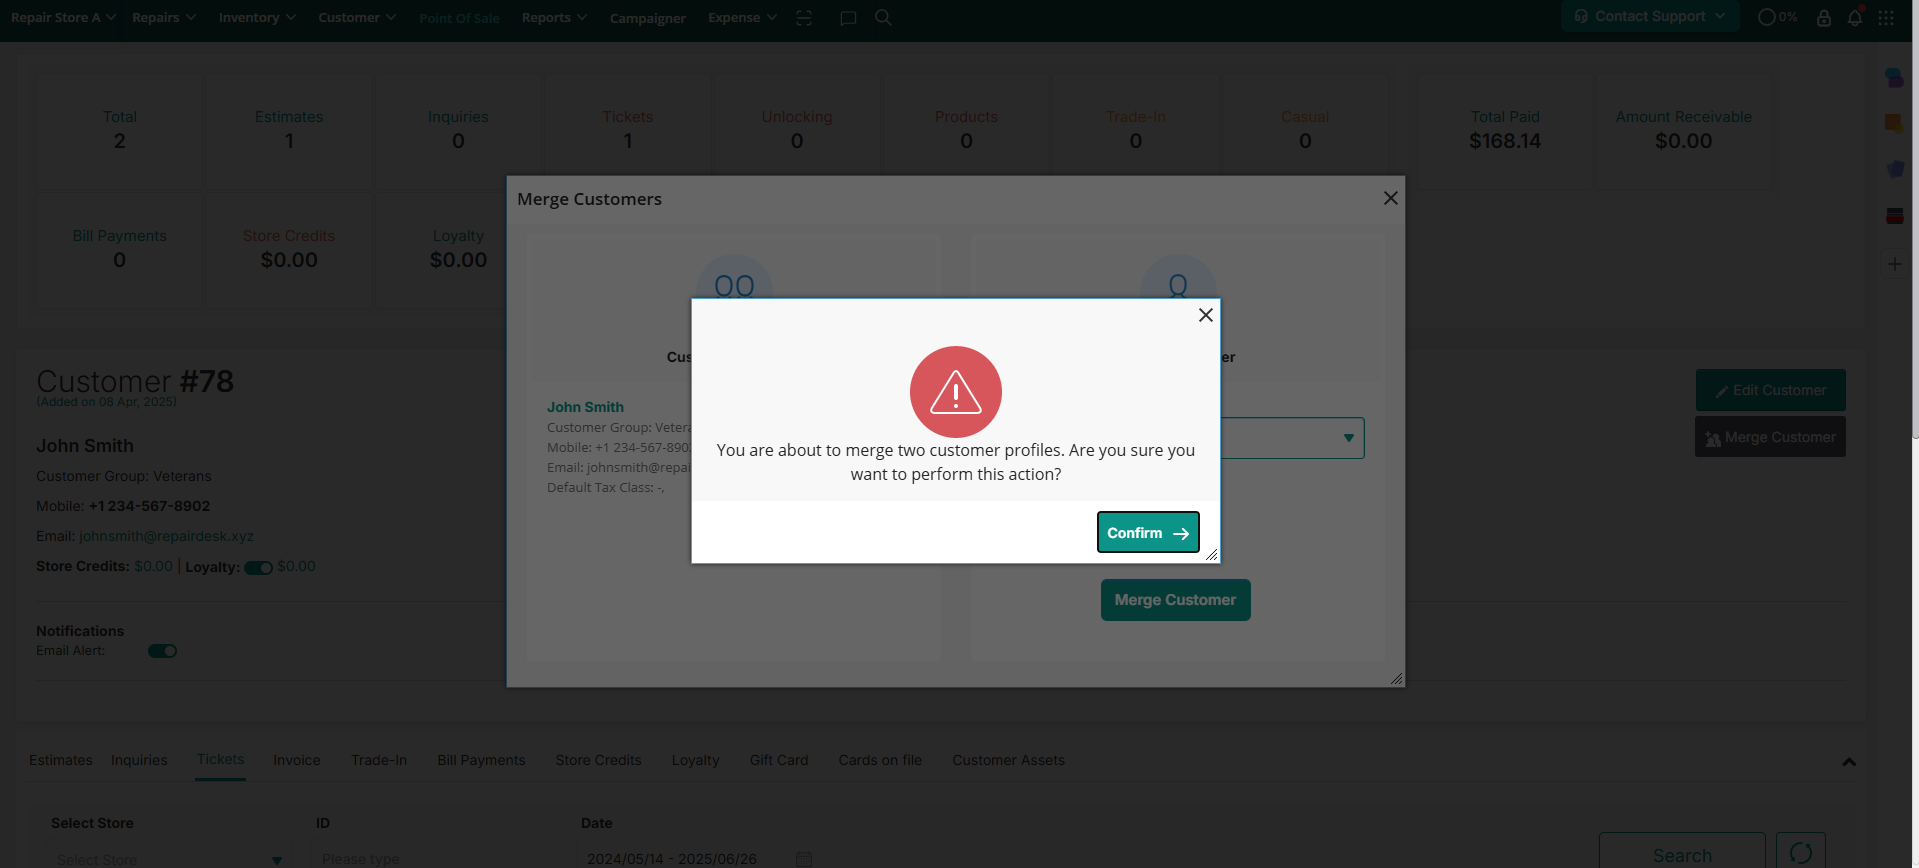Click the Estimates summary card

pyautogui.click(x=289, y=130)
